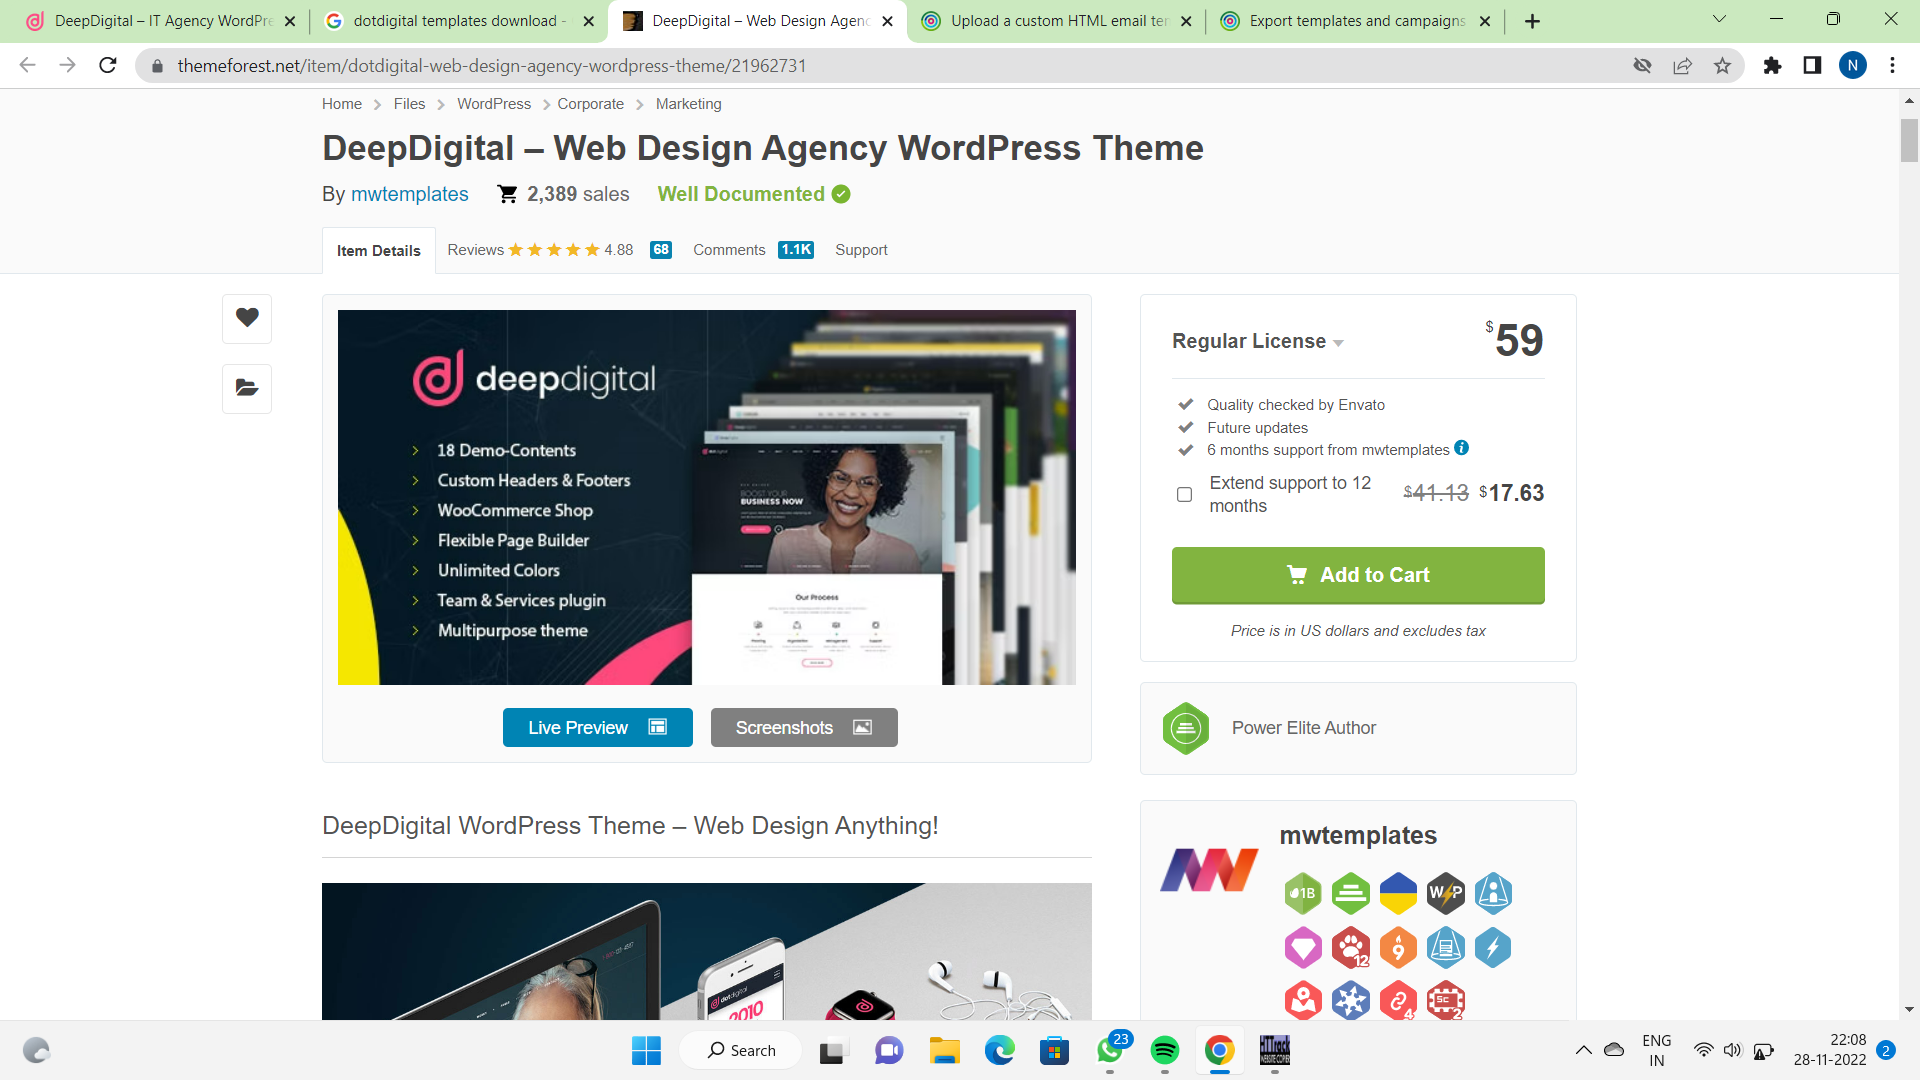Screen dimensions: 1920x1080
Task: Click the page vertical scrollbar thumb
Action: pyautogui.click(x=1909, y=140)
